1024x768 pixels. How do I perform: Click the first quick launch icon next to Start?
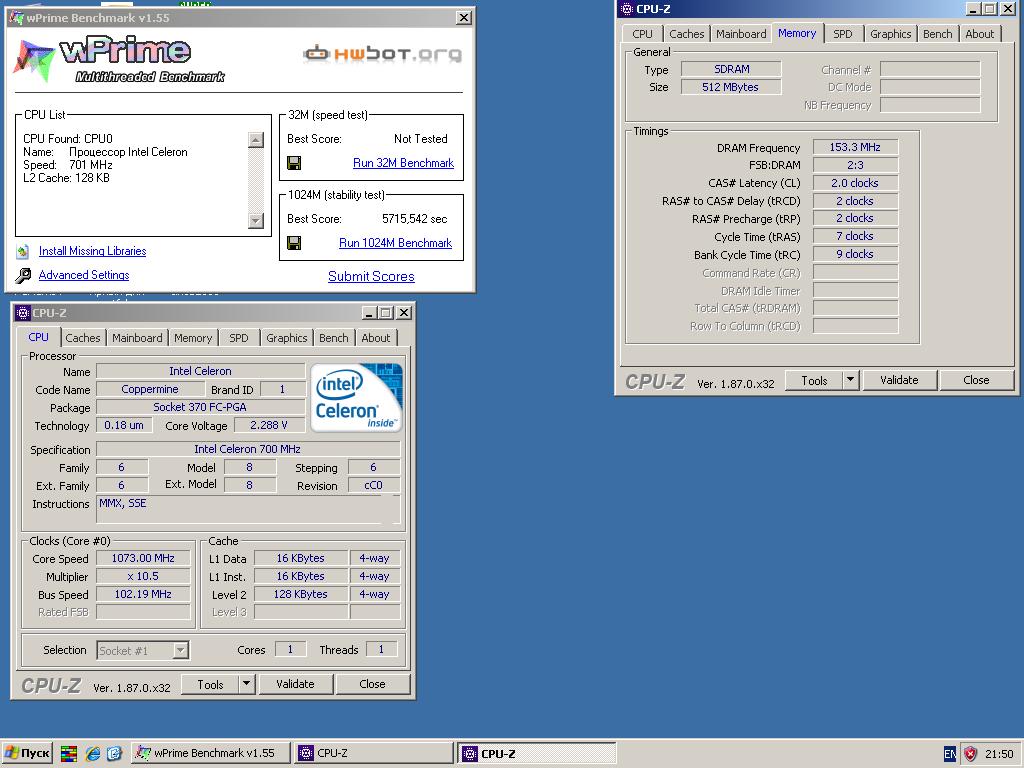pos(69,754)
